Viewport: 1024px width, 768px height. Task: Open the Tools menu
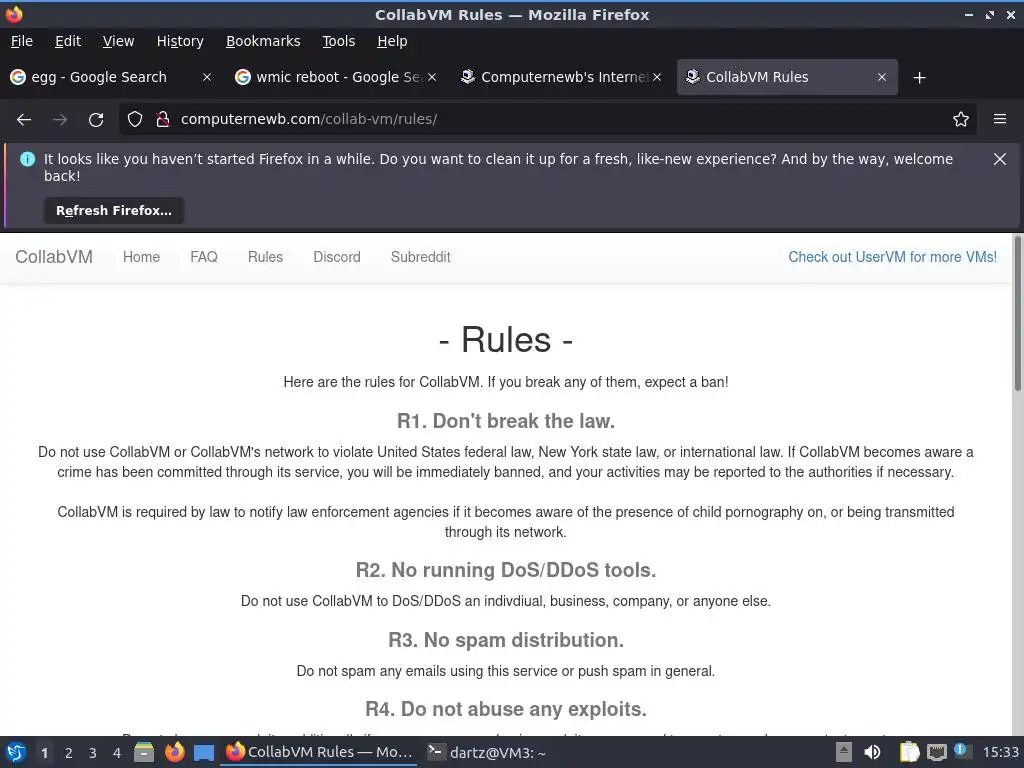(x=338, y=41)
